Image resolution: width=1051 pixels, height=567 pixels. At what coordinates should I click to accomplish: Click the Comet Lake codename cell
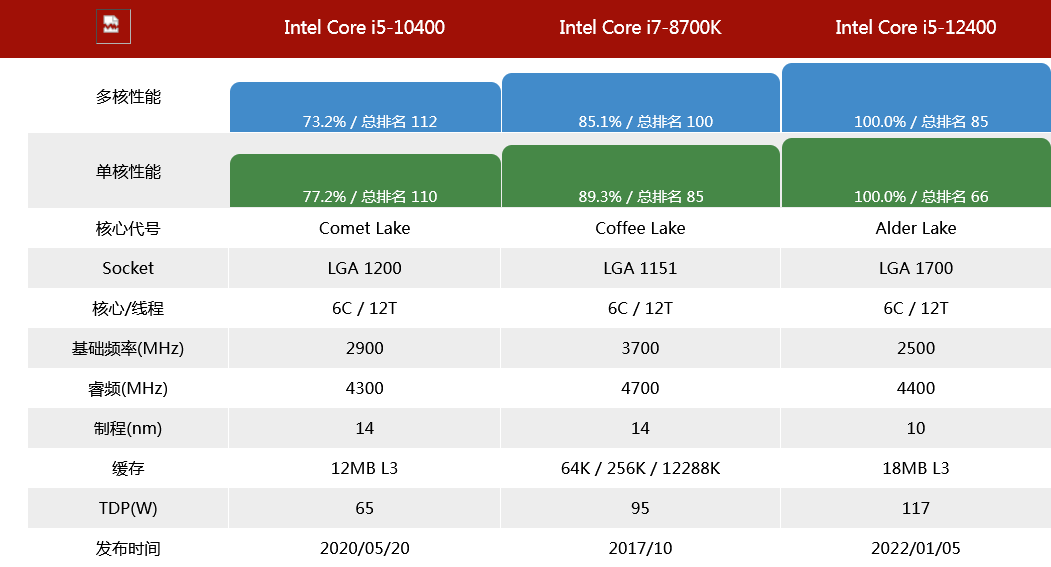pos(365,228)
